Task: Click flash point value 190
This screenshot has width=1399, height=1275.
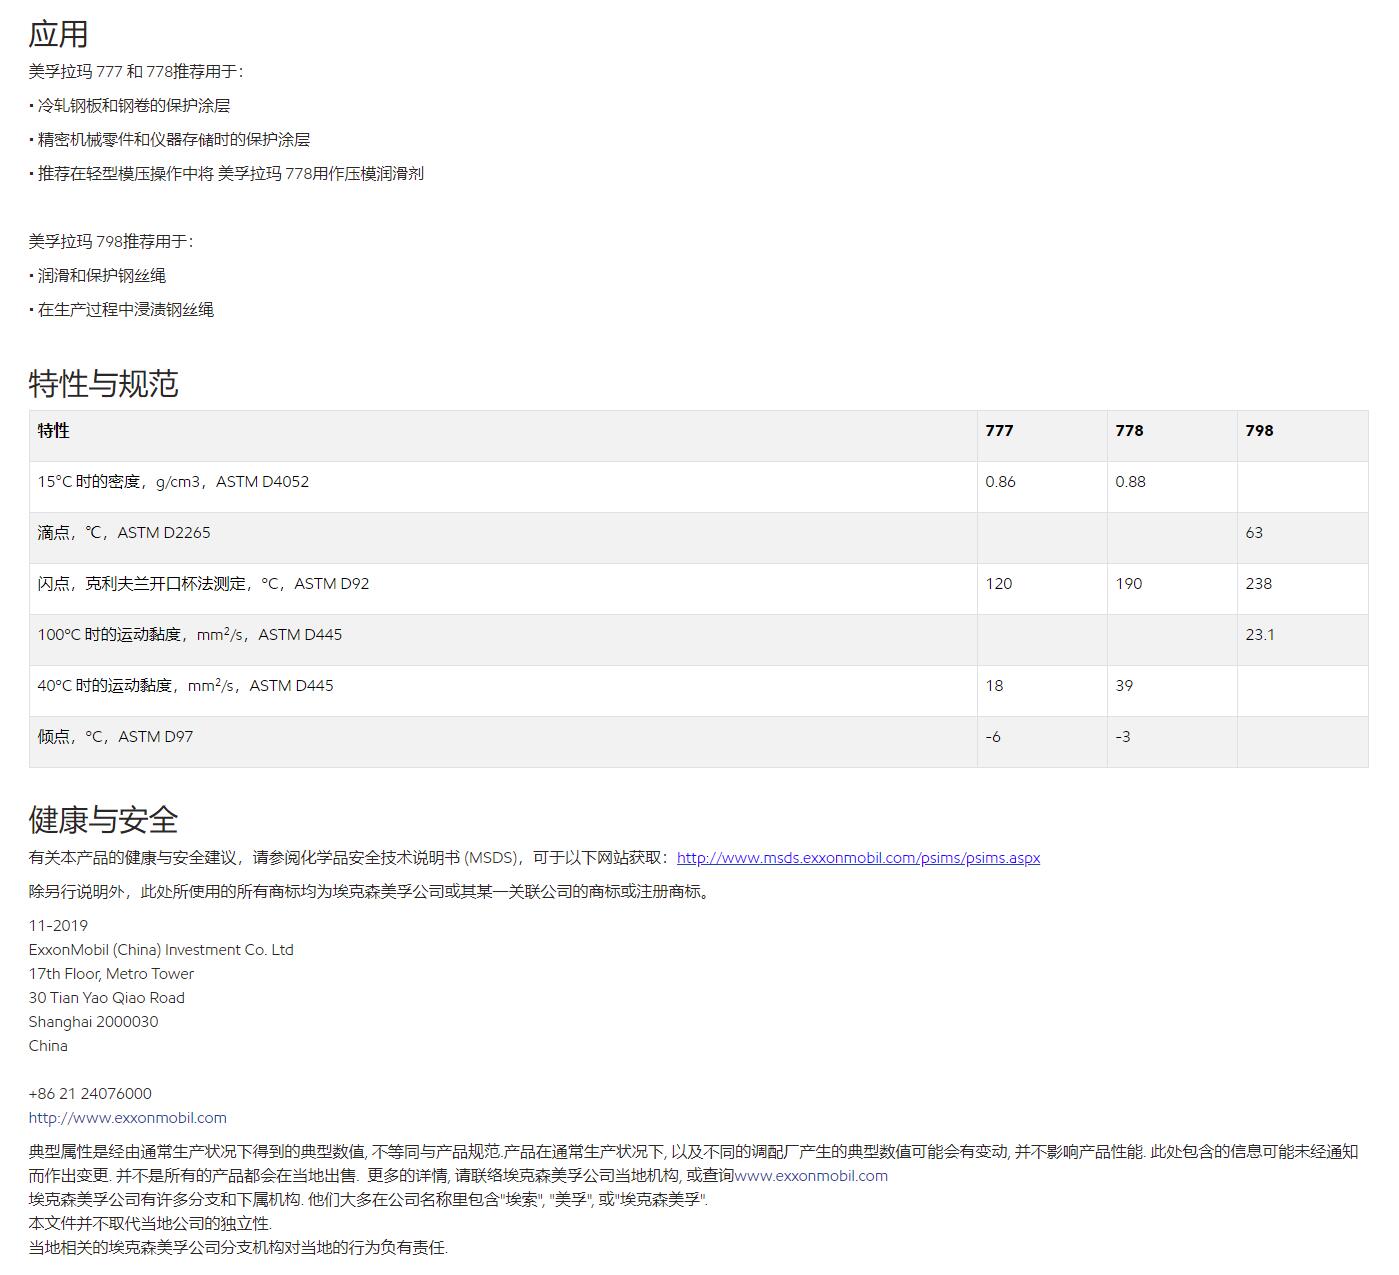Action: [1129, 584]
